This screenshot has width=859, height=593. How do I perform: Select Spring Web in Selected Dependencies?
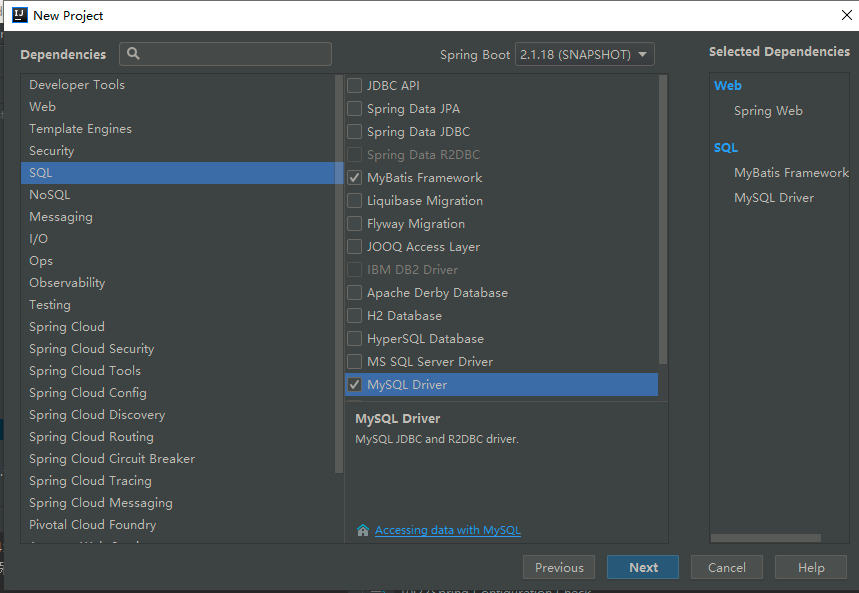click(768, 111)
